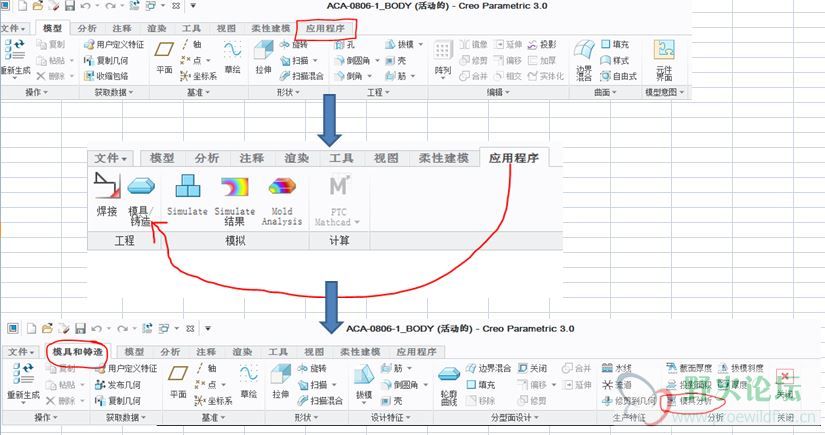
Task: Expand the 工程 group dropdown
Action: click(378, 93)
